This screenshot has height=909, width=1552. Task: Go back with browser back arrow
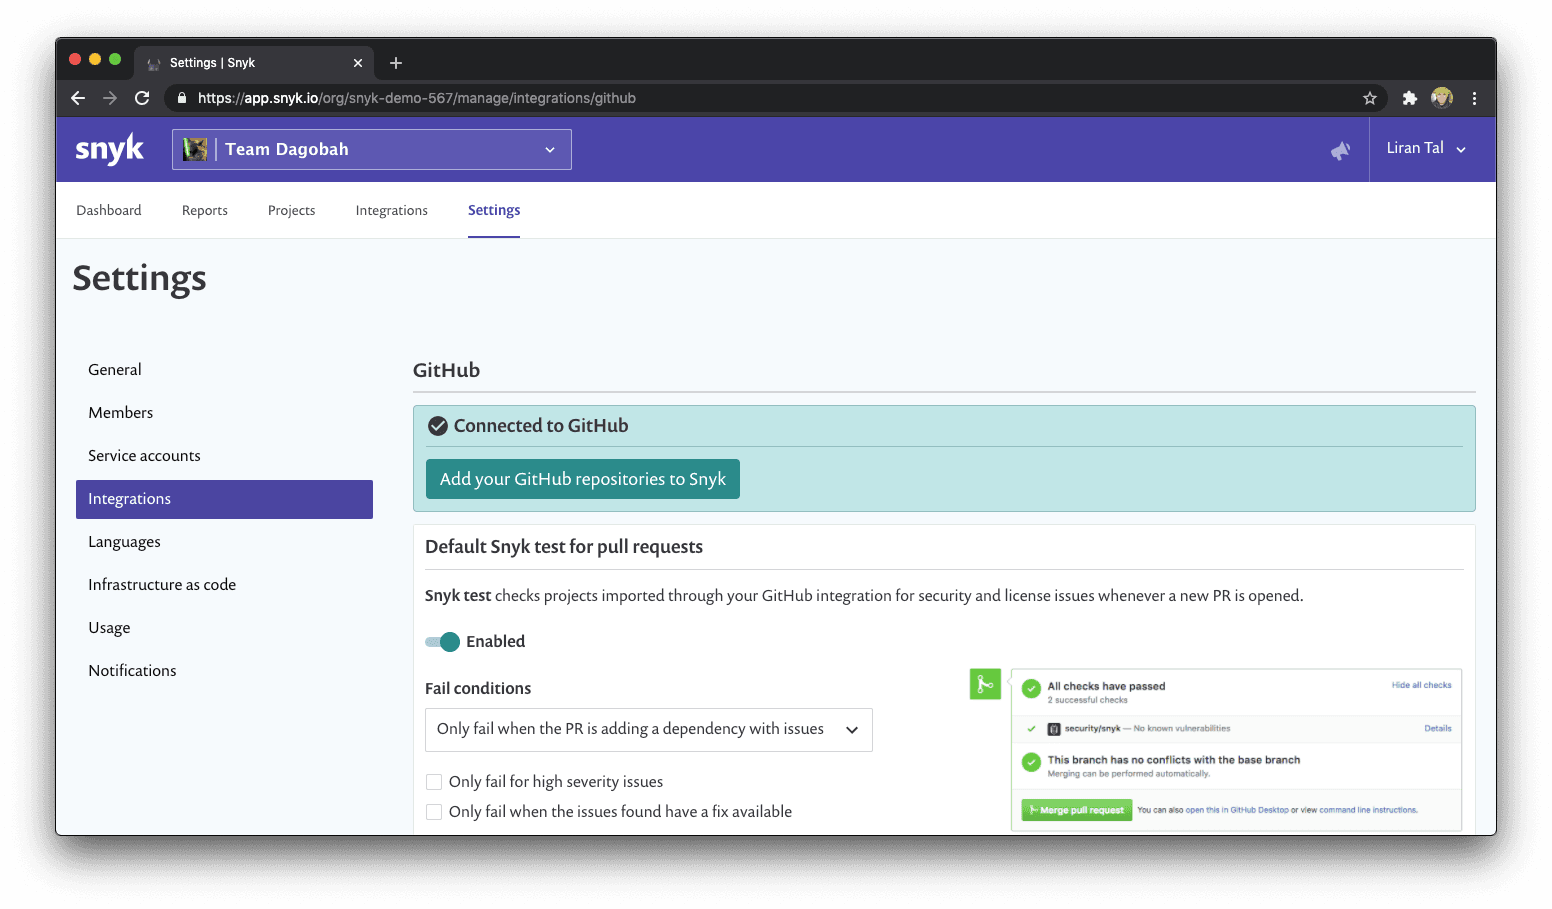(x=78, y=98)
